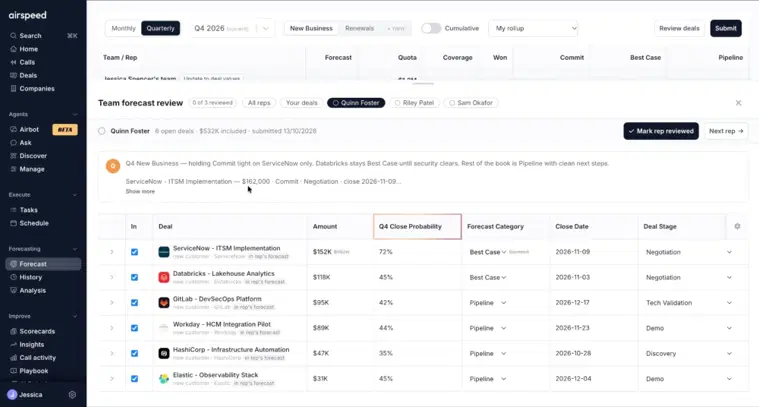This screenshot has width=759, height=407.
Task: Go to Home in sidebar
Action: (24, 49)
